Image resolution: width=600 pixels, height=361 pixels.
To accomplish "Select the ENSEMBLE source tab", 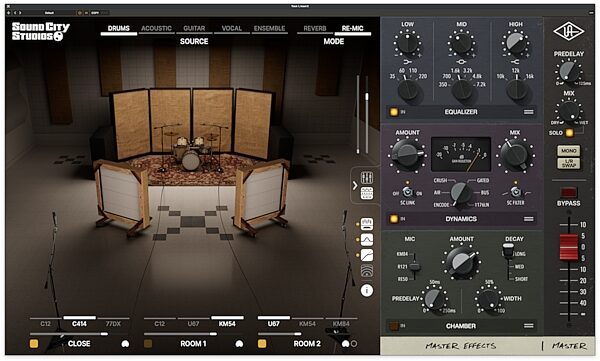I will [269, 28].
